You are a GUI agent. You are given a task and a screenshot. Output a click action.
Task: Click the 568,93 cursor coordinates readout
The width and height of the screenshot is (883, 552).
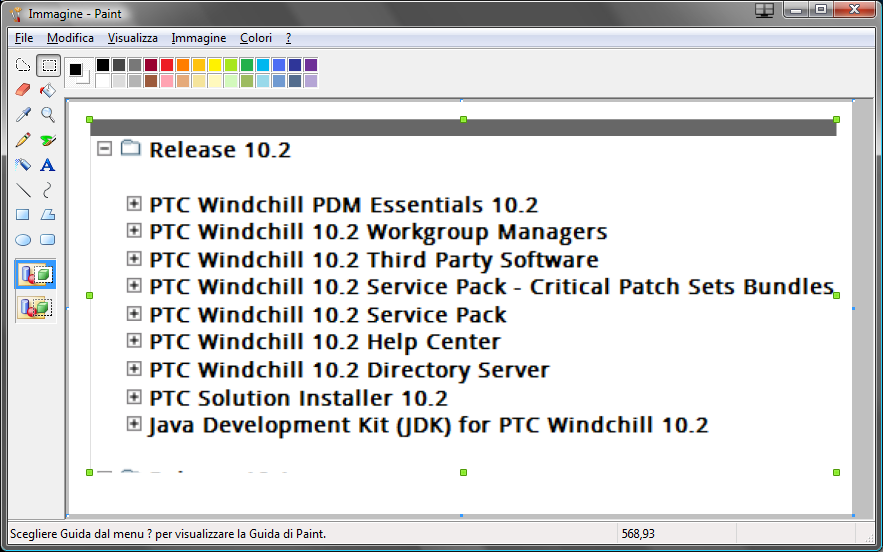pos(638,533)
